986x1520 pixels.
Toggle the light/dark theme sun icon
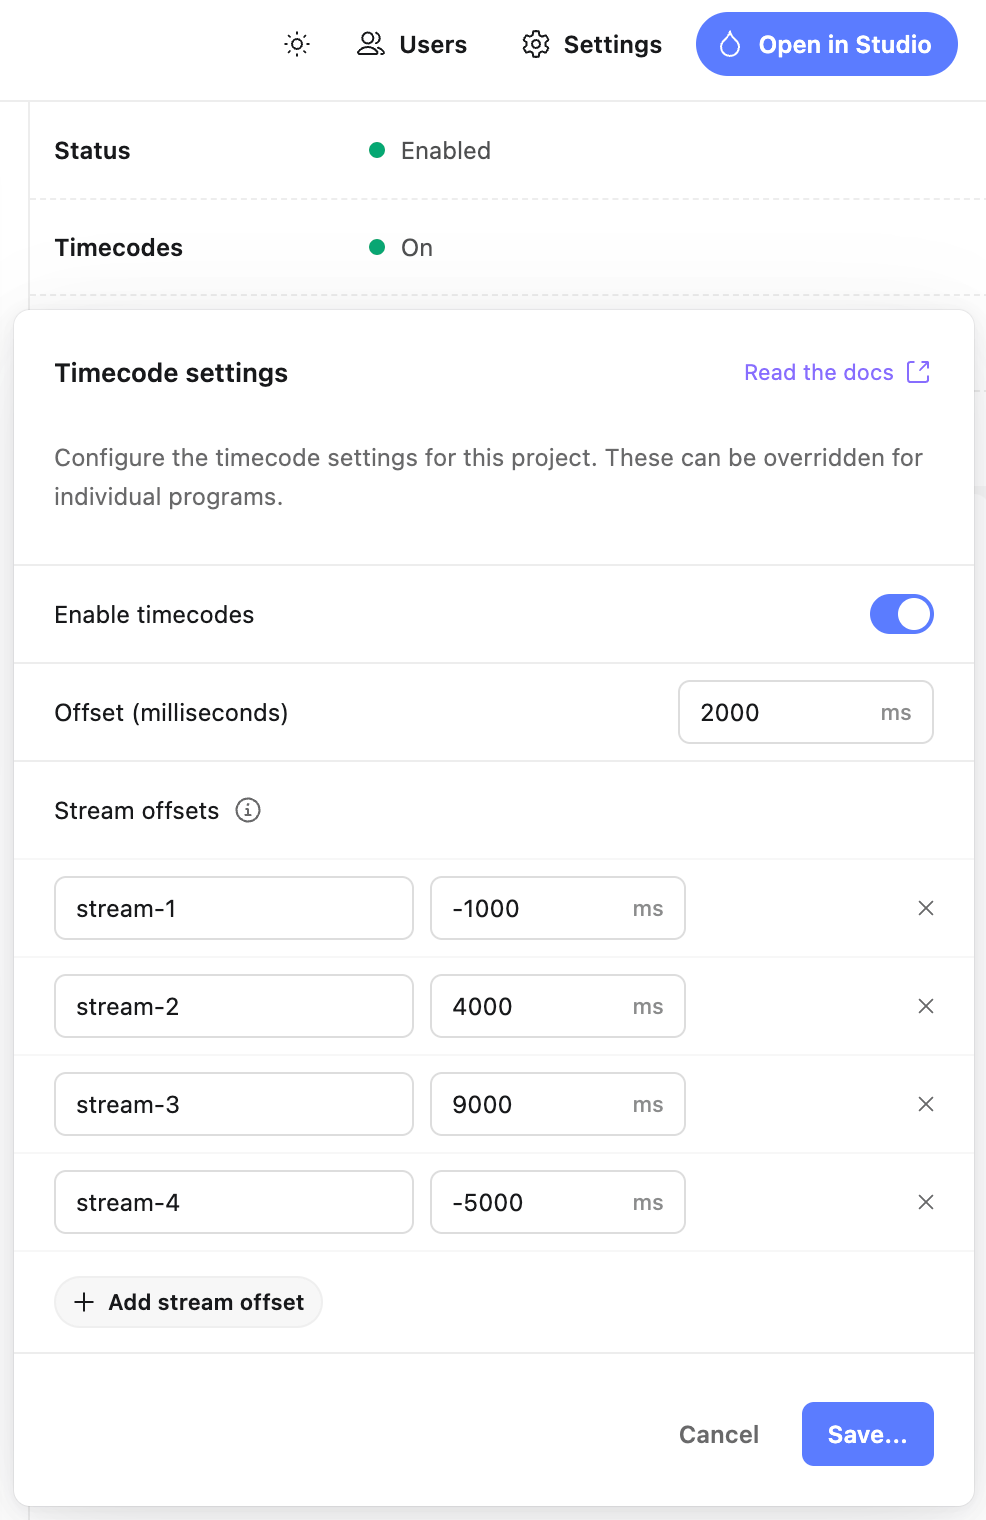[297, 44]
